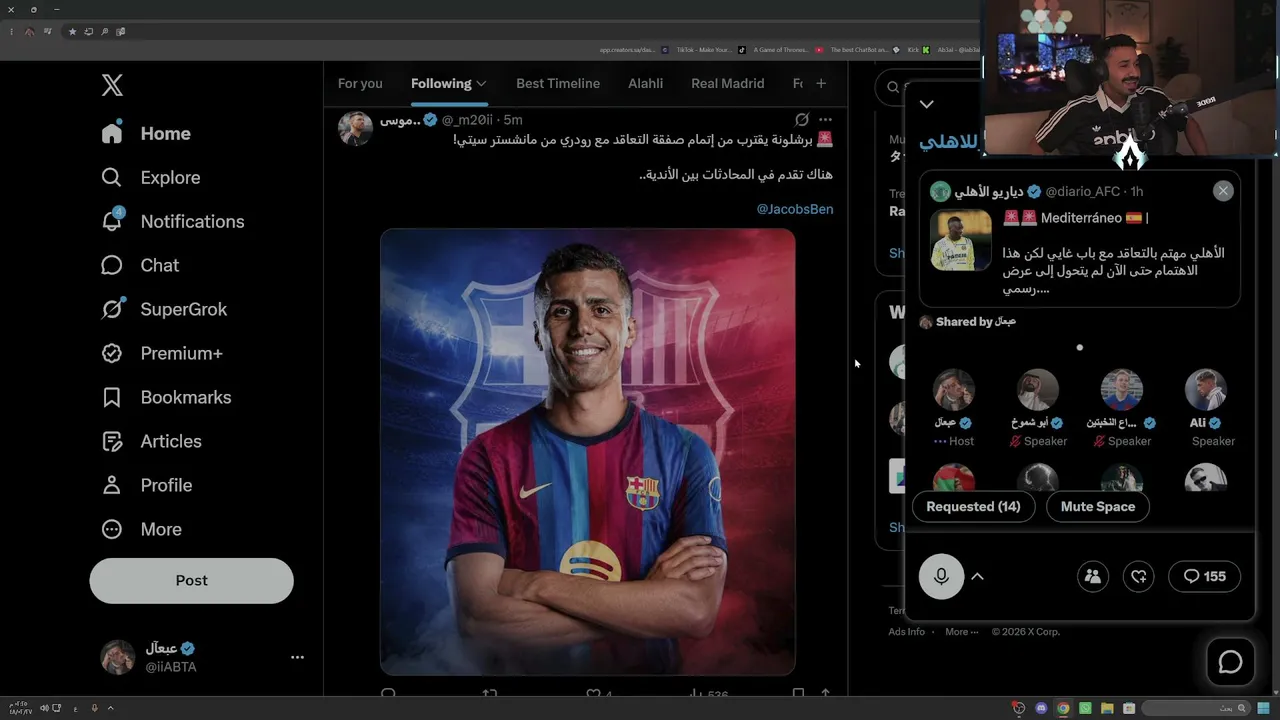Click the Post button
This screenshot has width=1280, height=720.
(x=191, y=580)
